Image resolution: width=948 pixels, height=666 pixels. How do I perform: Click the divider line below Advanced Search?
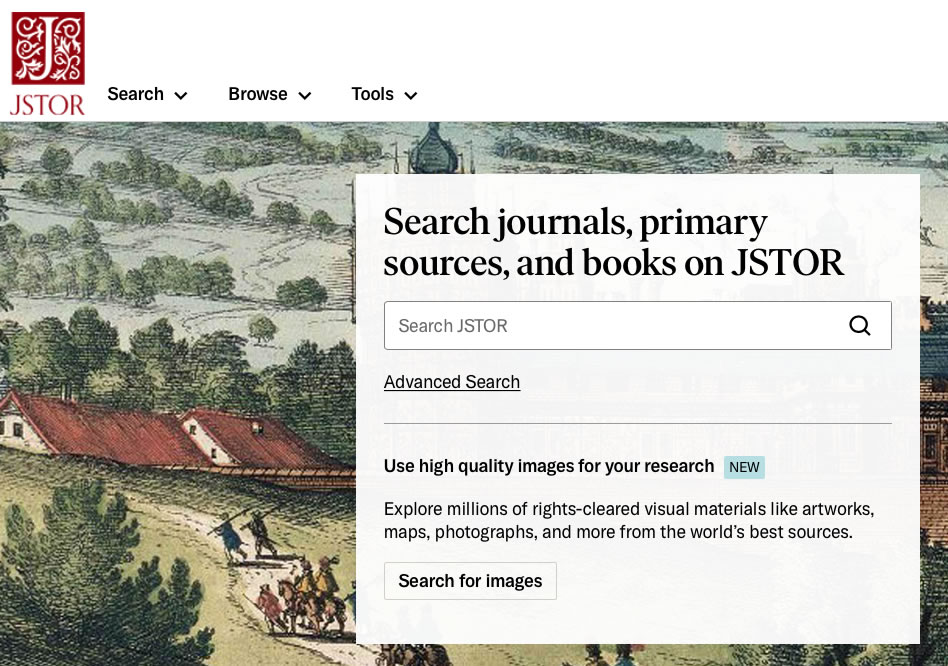point(637,423)
